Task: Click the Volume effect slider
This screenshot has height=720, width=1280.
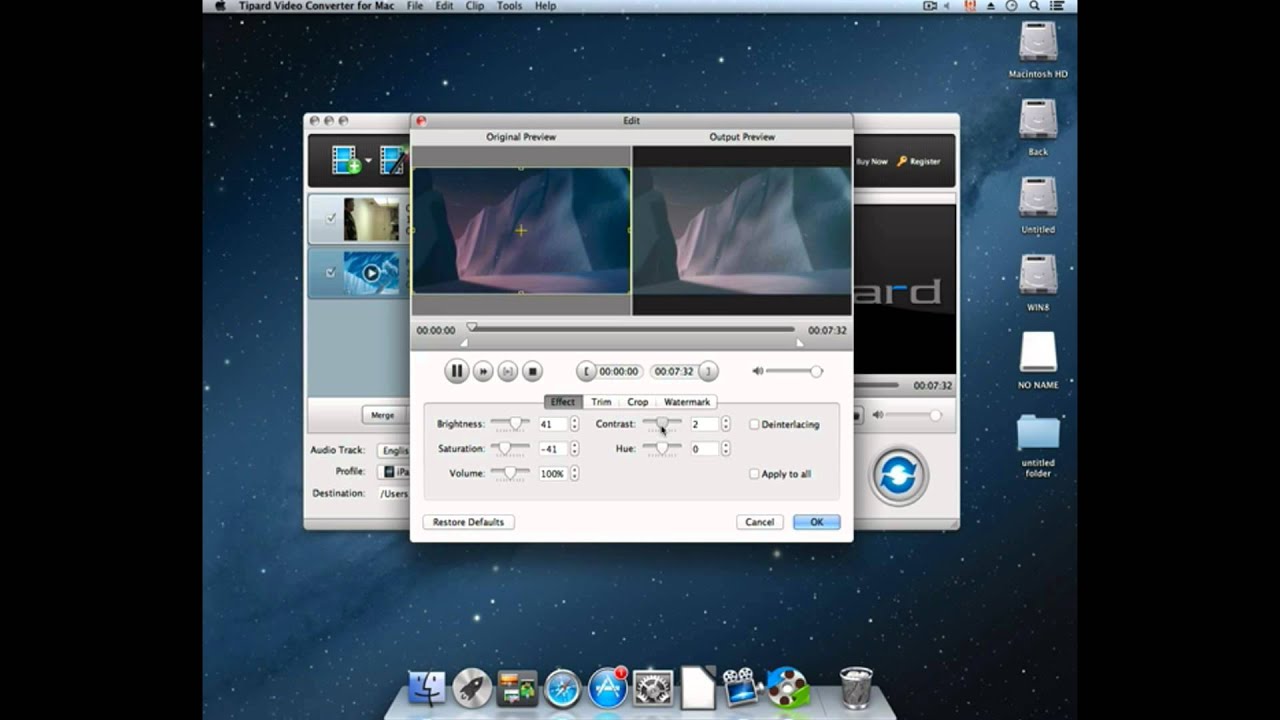Action: (510, 473)
